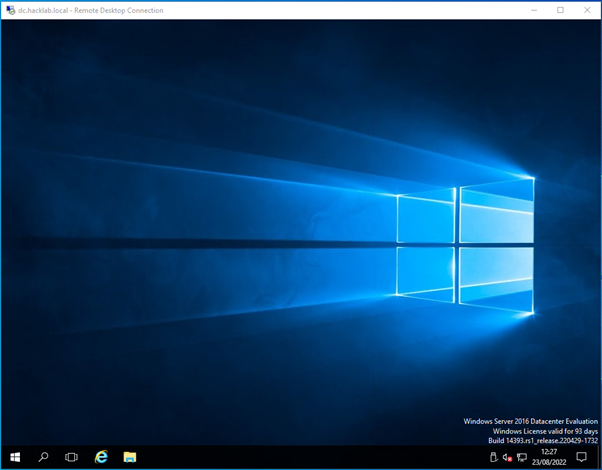Open File Explorer from taskbar
Viewport: 602px width, 470px height.
pos(130,457)
